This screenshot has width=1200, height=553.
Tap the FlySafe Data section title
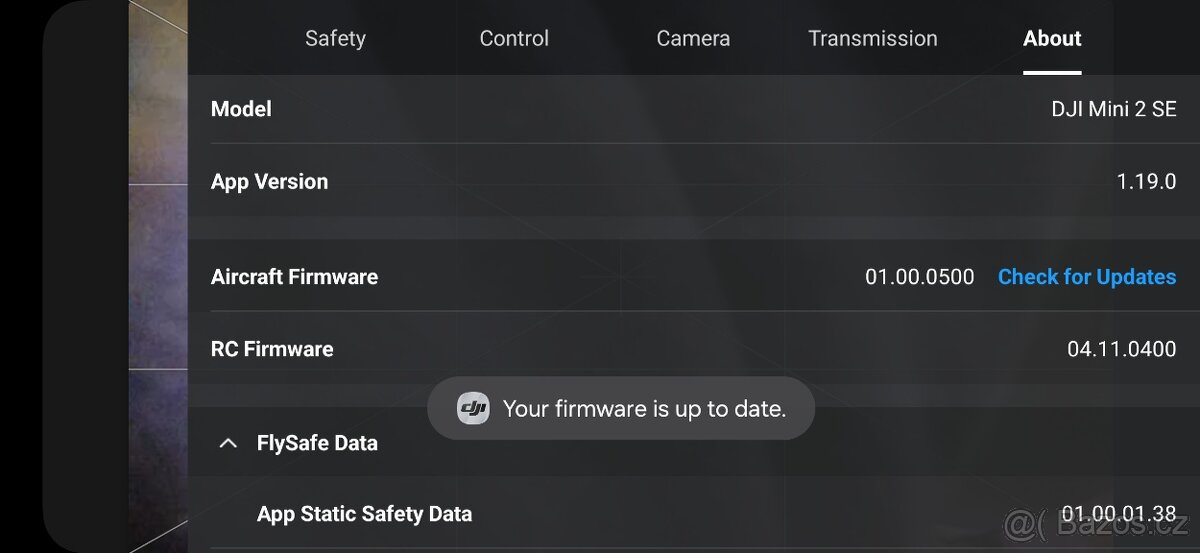pos(317,443)
